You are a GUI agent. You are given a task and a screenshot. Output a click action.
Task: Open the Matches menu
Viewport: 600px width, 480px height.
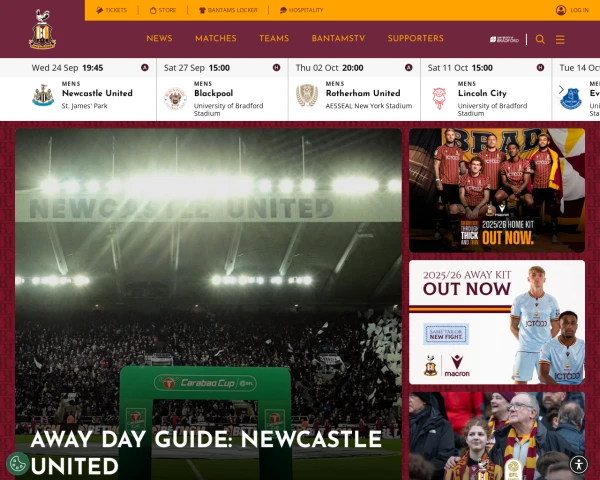[216, 39]
